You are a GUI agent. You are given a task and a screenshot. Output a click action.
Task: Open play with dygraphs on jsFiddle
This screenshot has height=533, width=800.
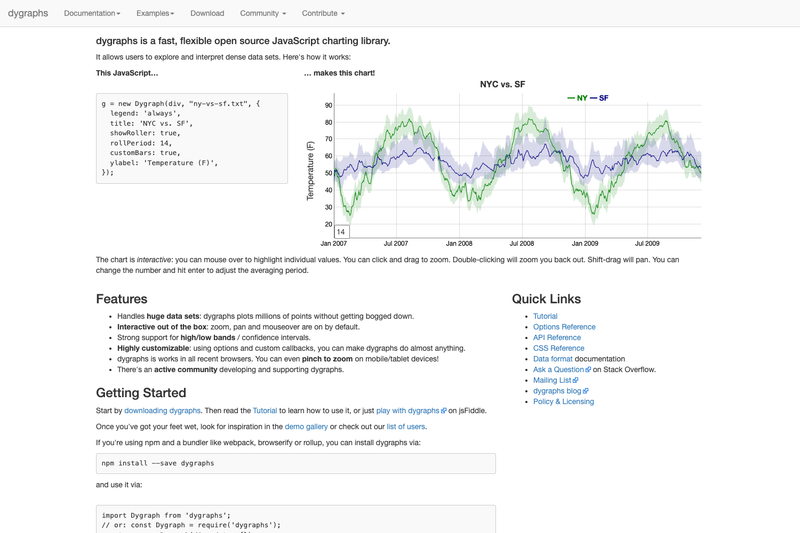coord(407,411)
